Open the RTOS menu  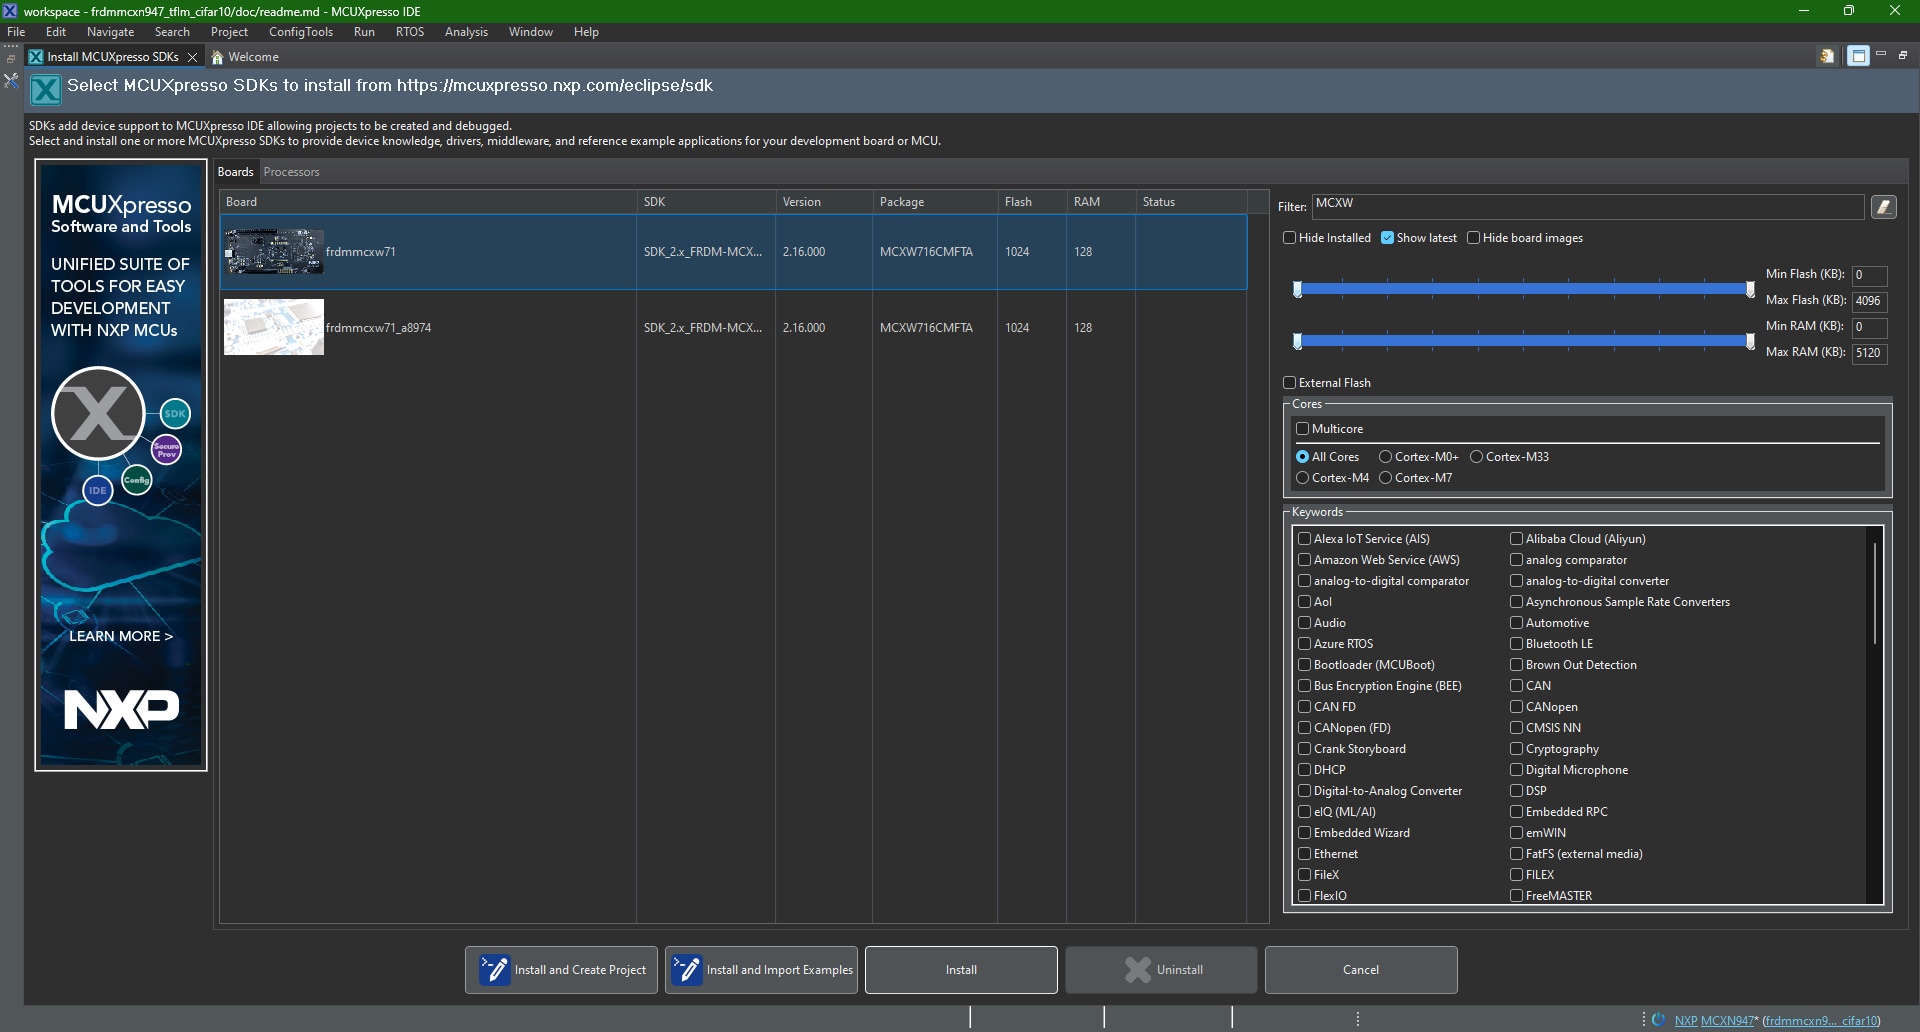[x=410, y=32]
